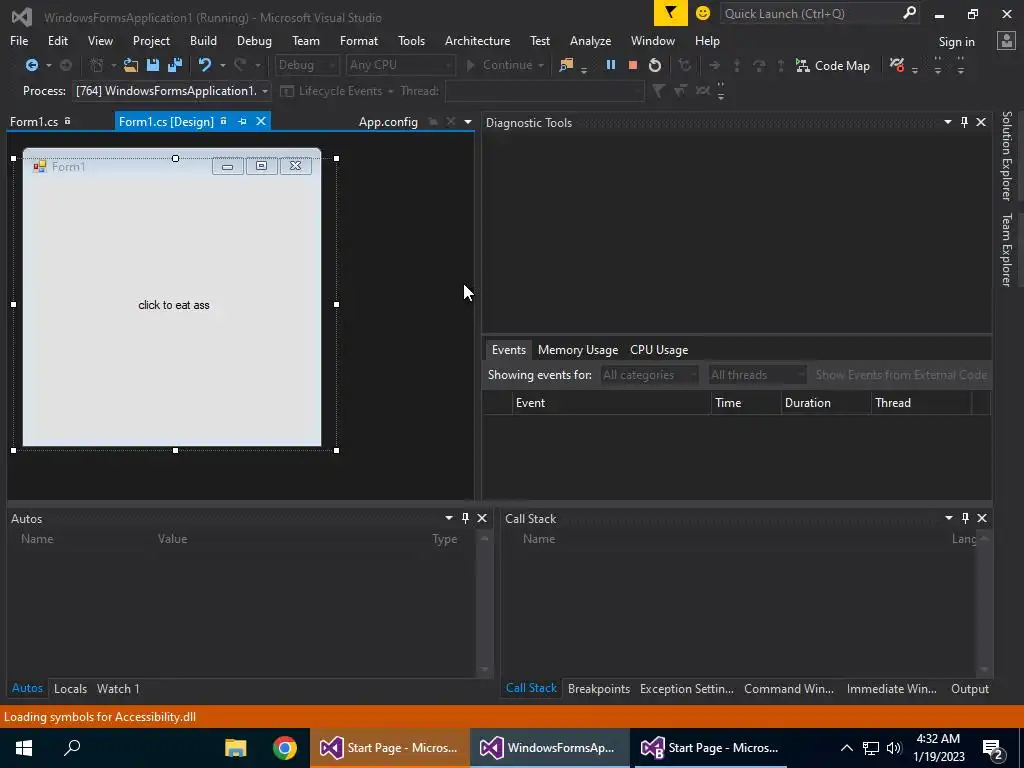
Task: Open the Output tab
Action: click(x=970, y=688)
